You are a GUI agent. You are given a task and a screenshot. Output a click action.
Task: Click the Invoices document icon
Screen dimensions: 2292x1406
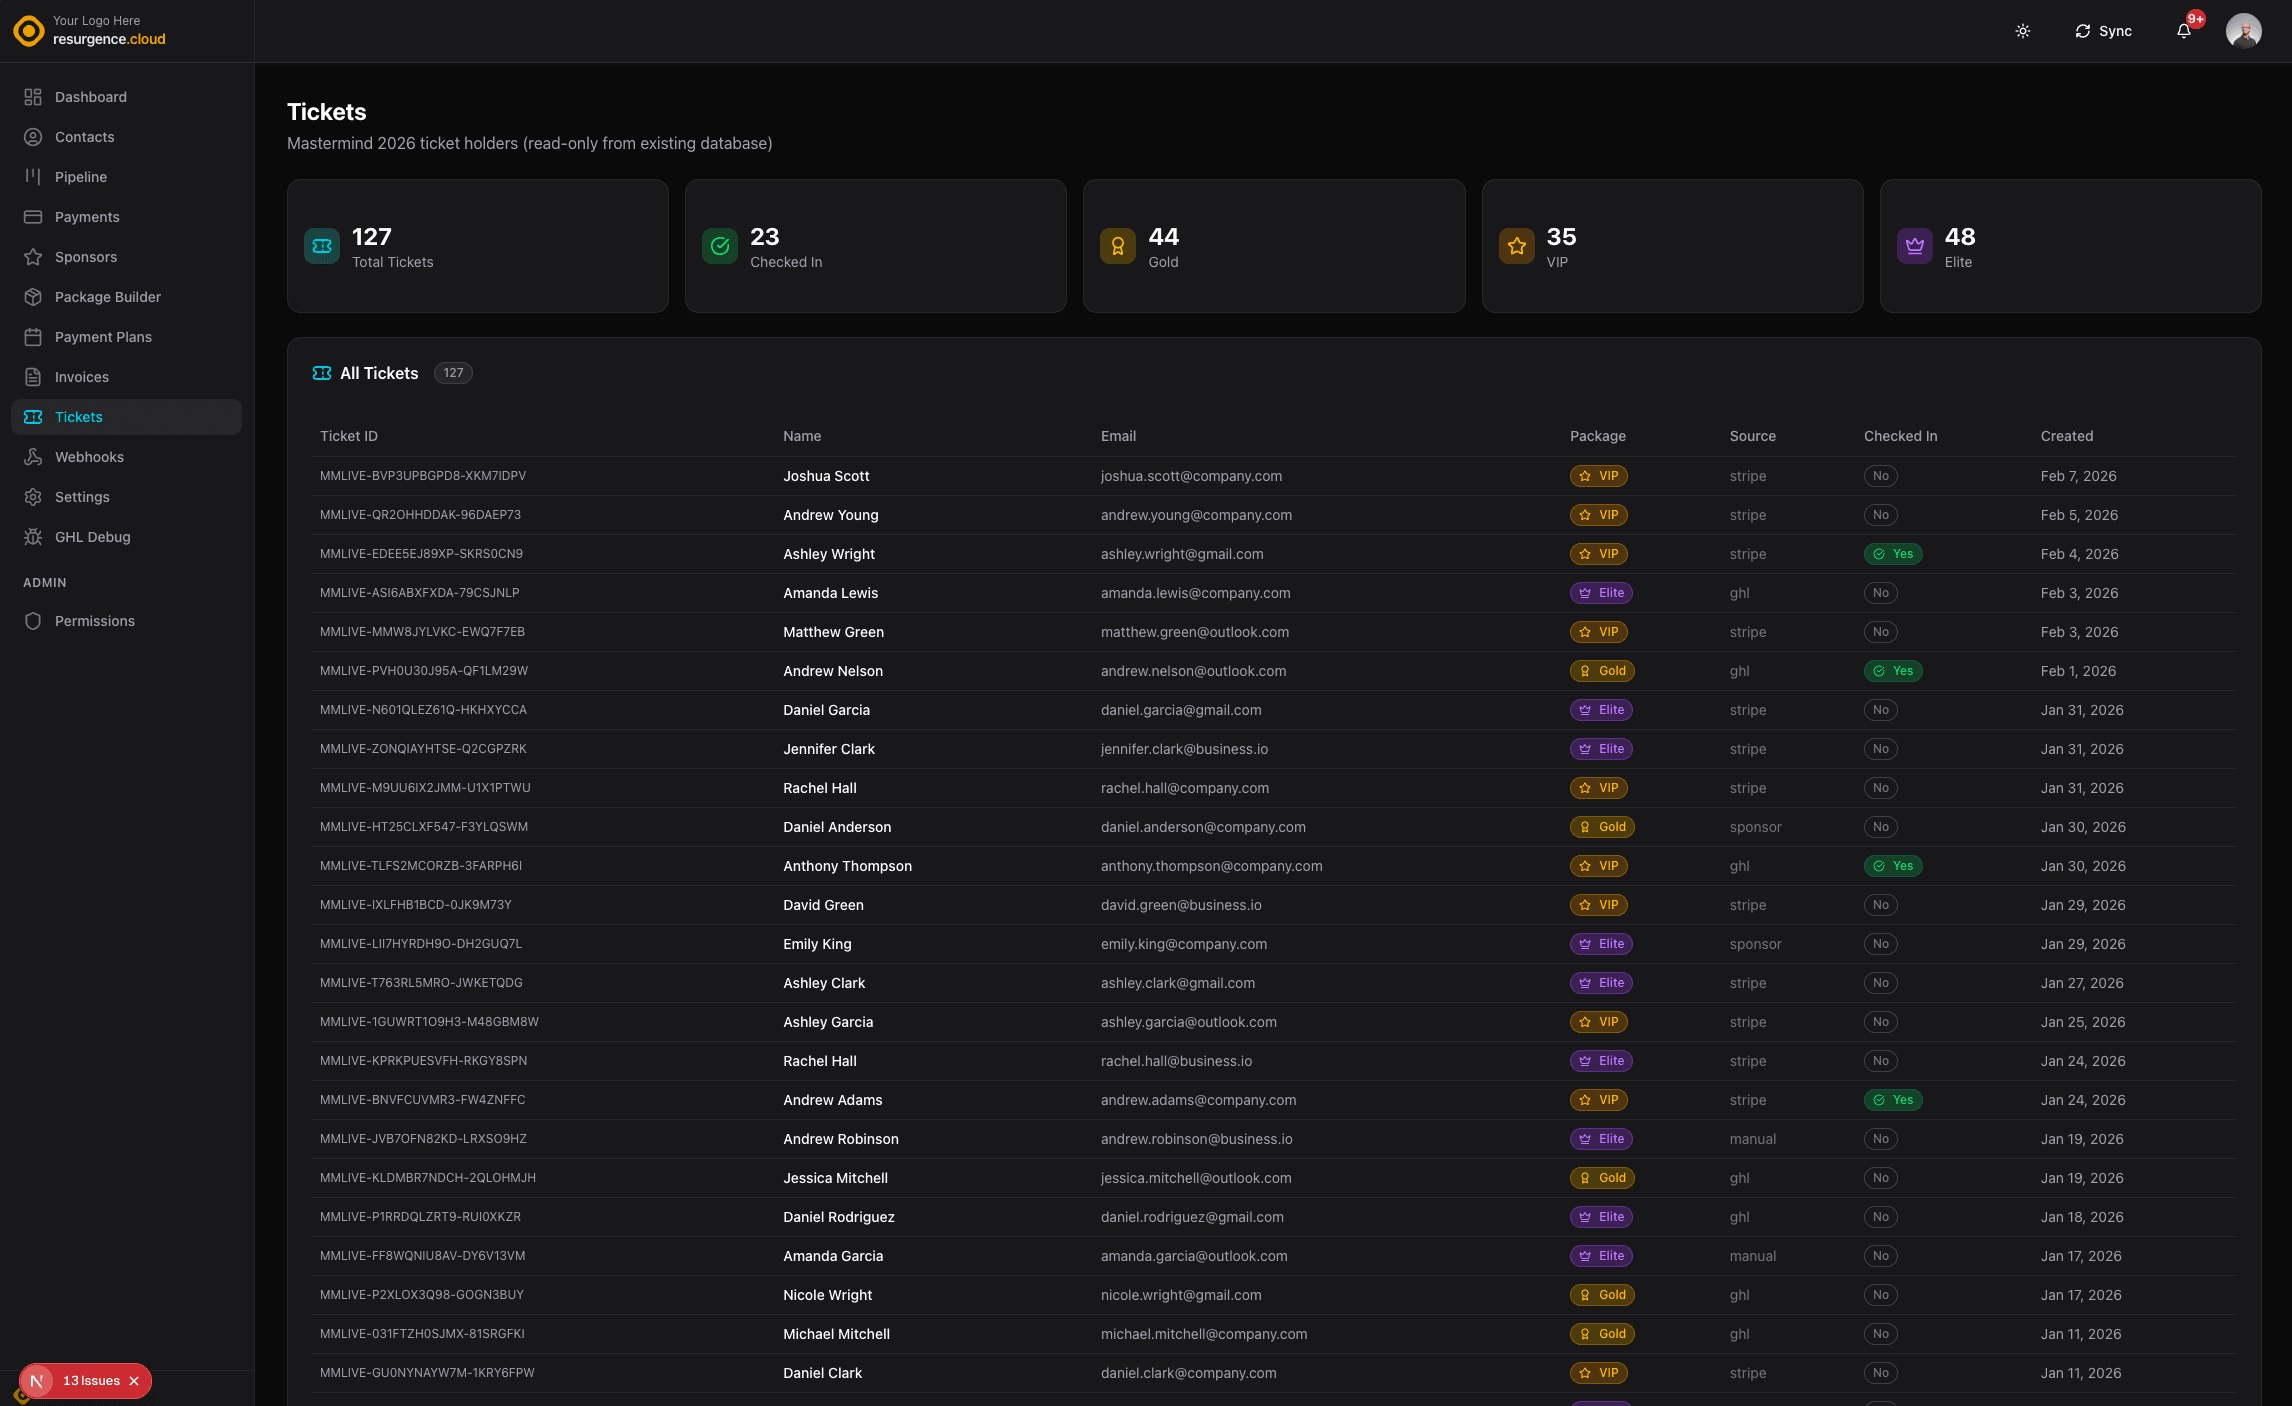pos(32,376)
